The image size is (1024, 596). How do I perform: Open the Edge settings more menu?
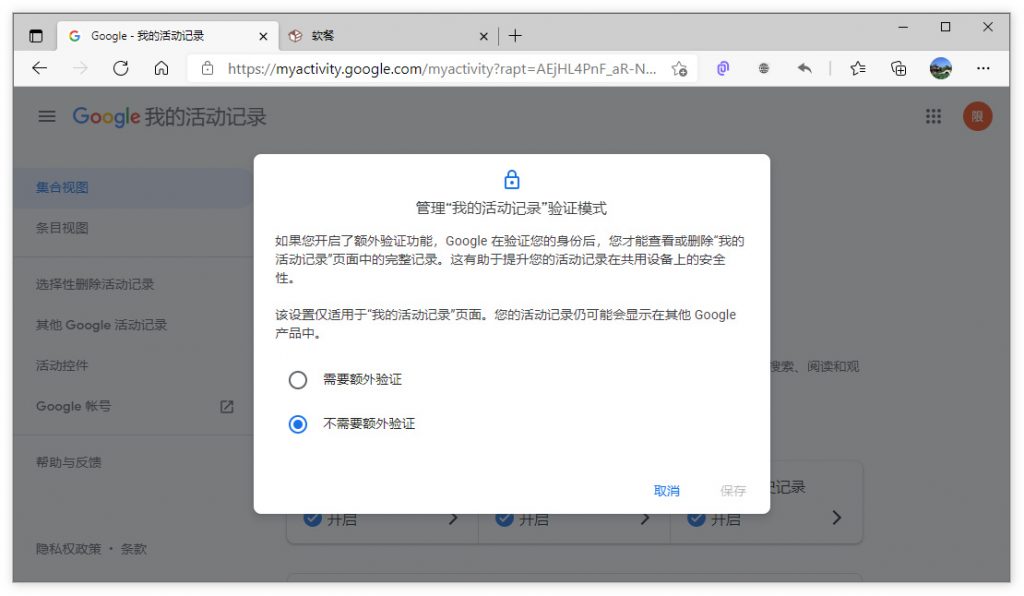984,68
